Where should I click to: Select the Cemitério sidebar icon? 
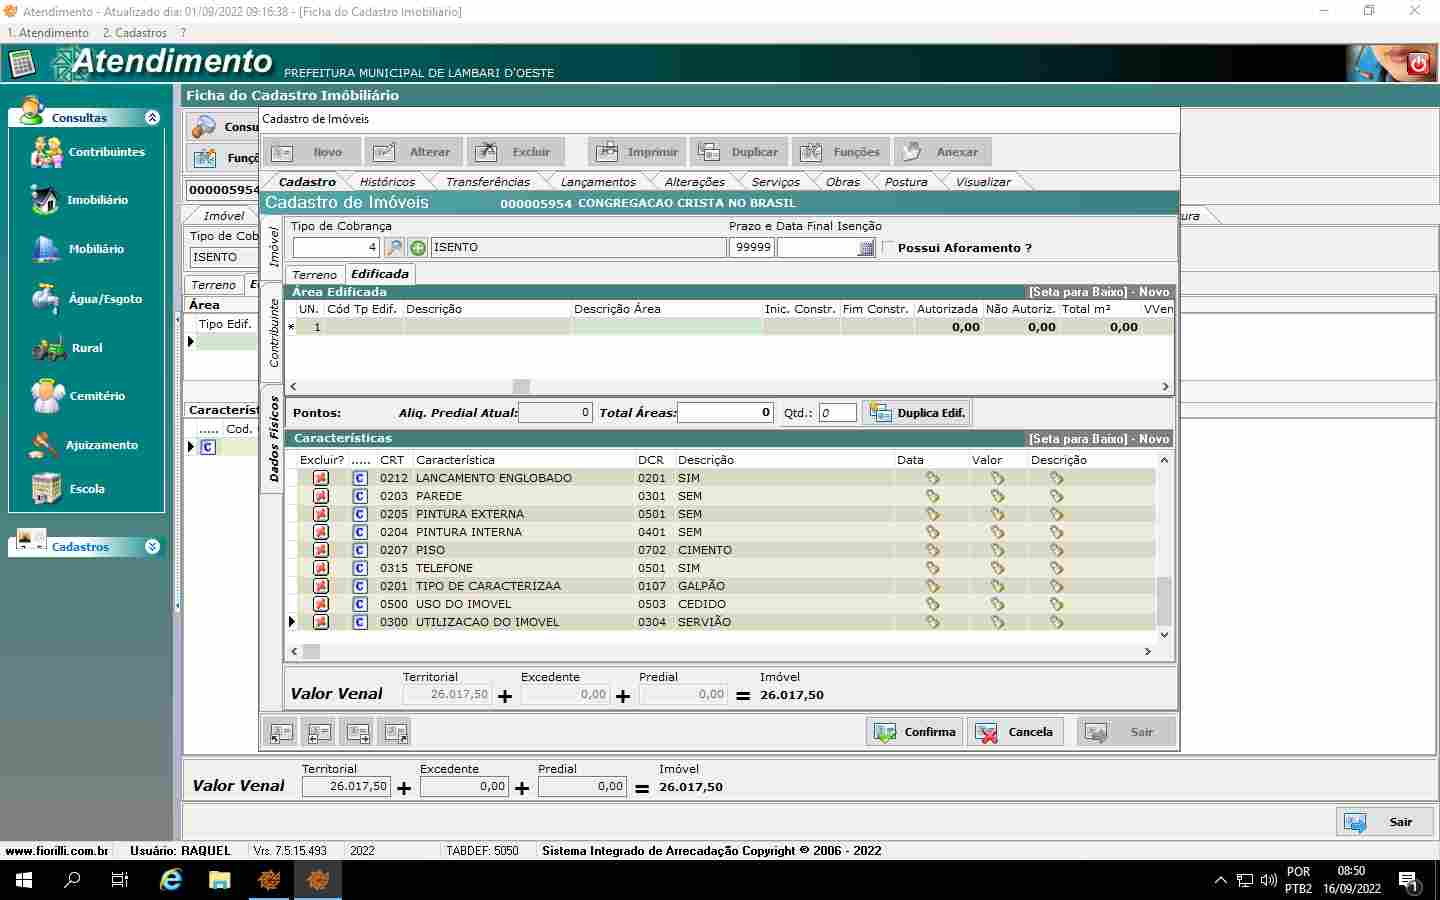pos(46,396)
